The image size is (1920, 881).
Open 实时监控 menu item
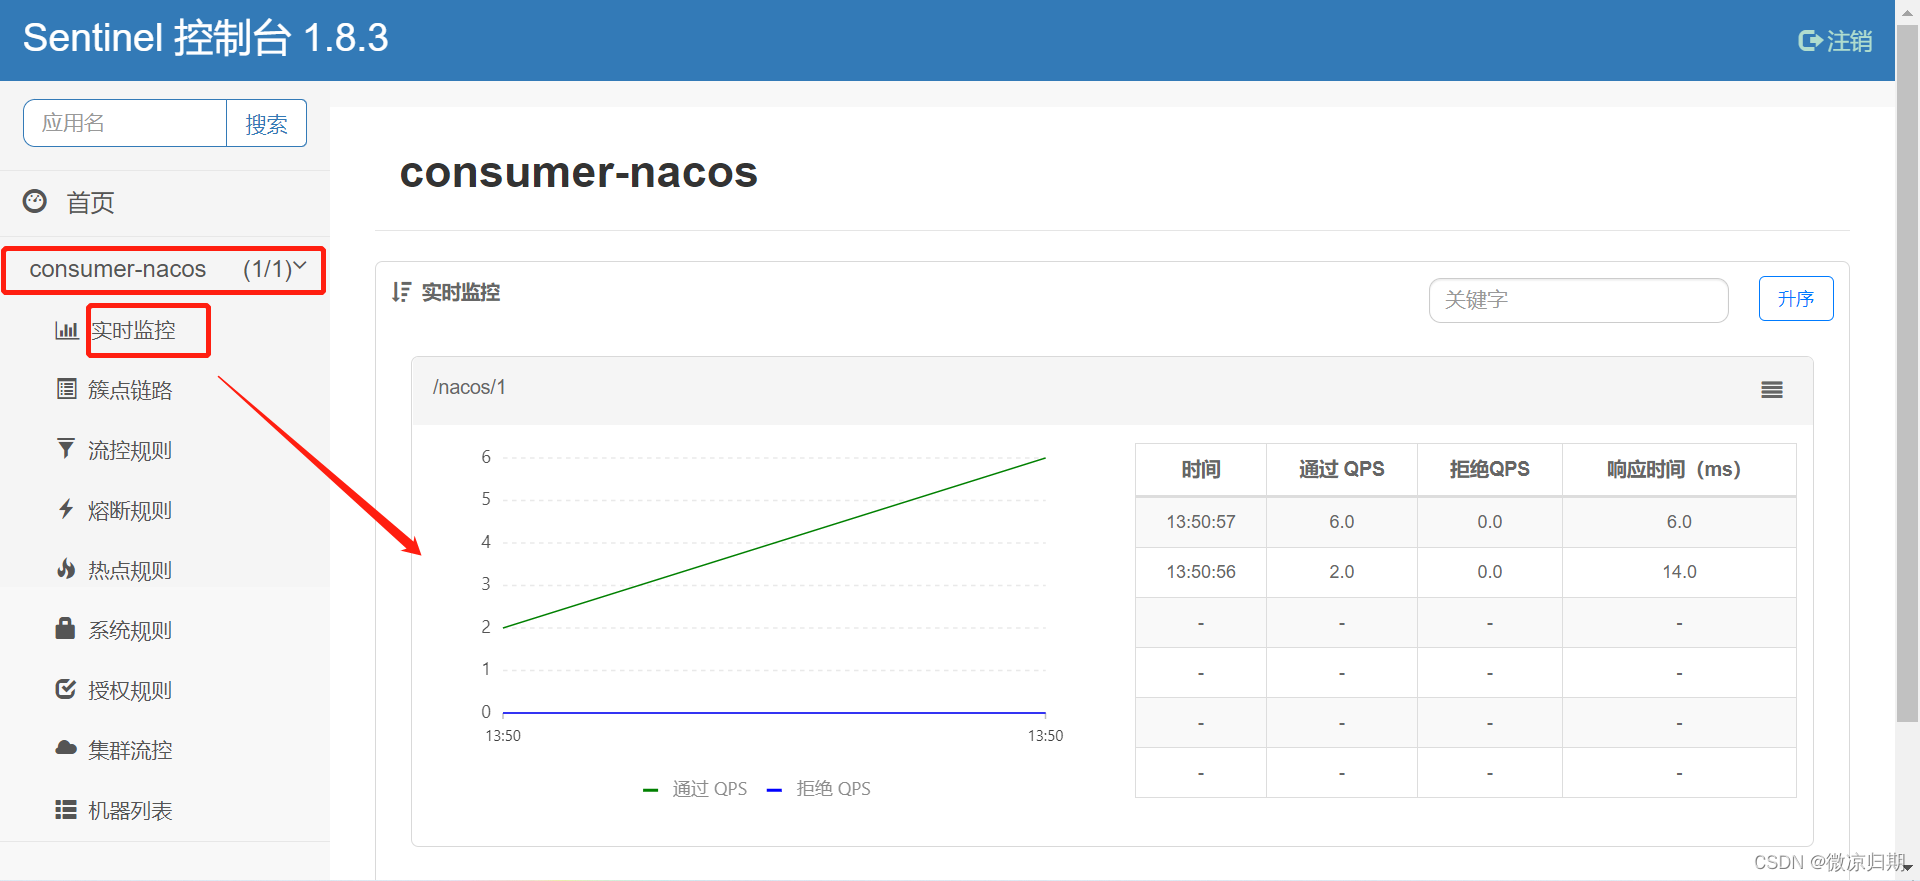pos(133,330)
